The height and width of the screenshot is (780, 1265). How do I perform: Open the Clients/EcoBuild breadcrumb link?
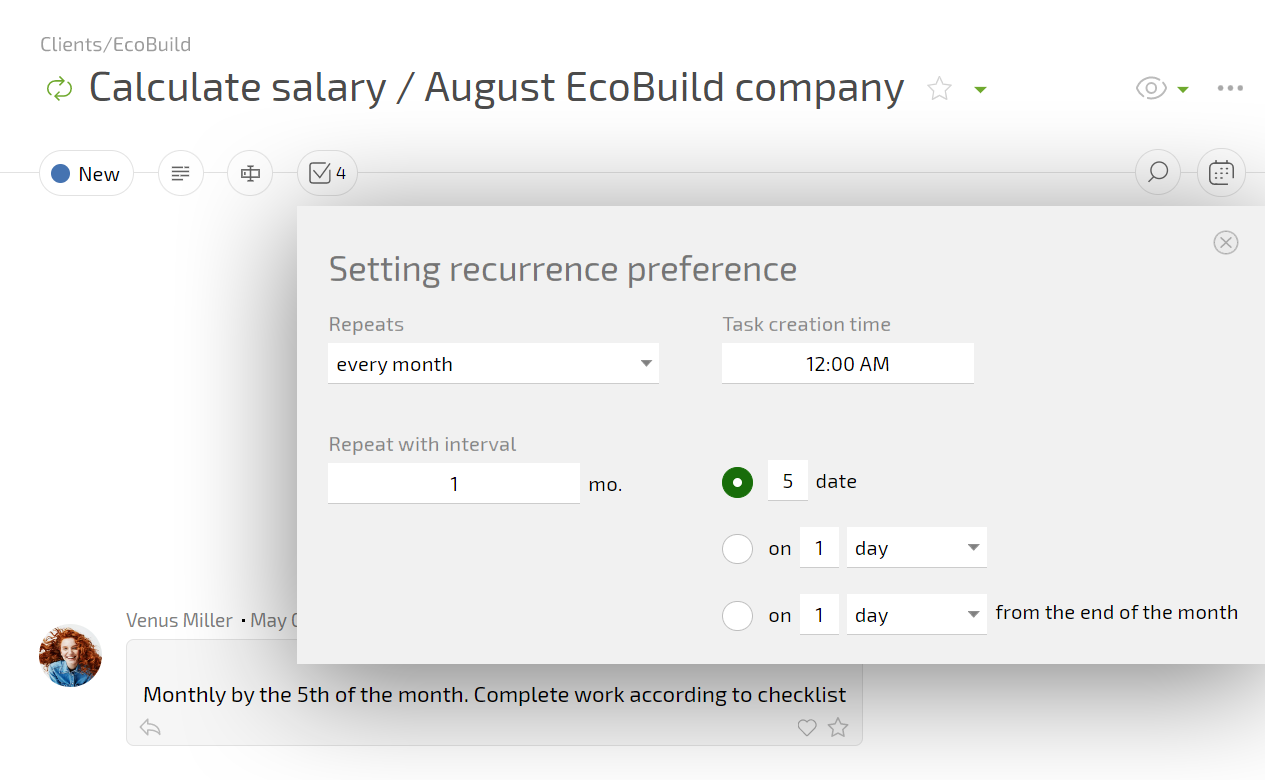[x=115, y=44]
